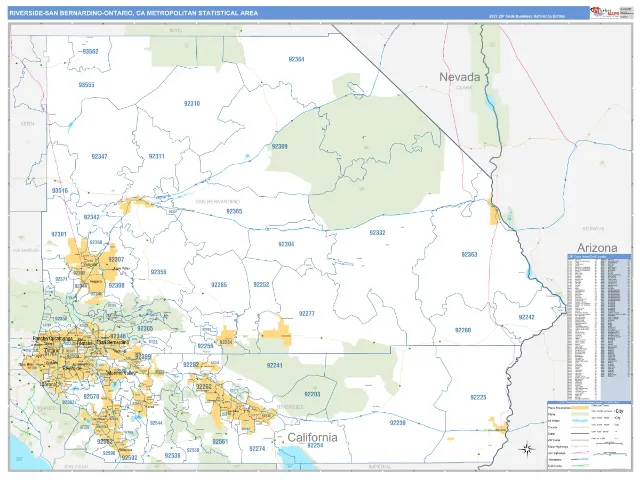Viewport: 640px width, 480px height.
Task: Click ZIP code label 92342
Action: 91,217
